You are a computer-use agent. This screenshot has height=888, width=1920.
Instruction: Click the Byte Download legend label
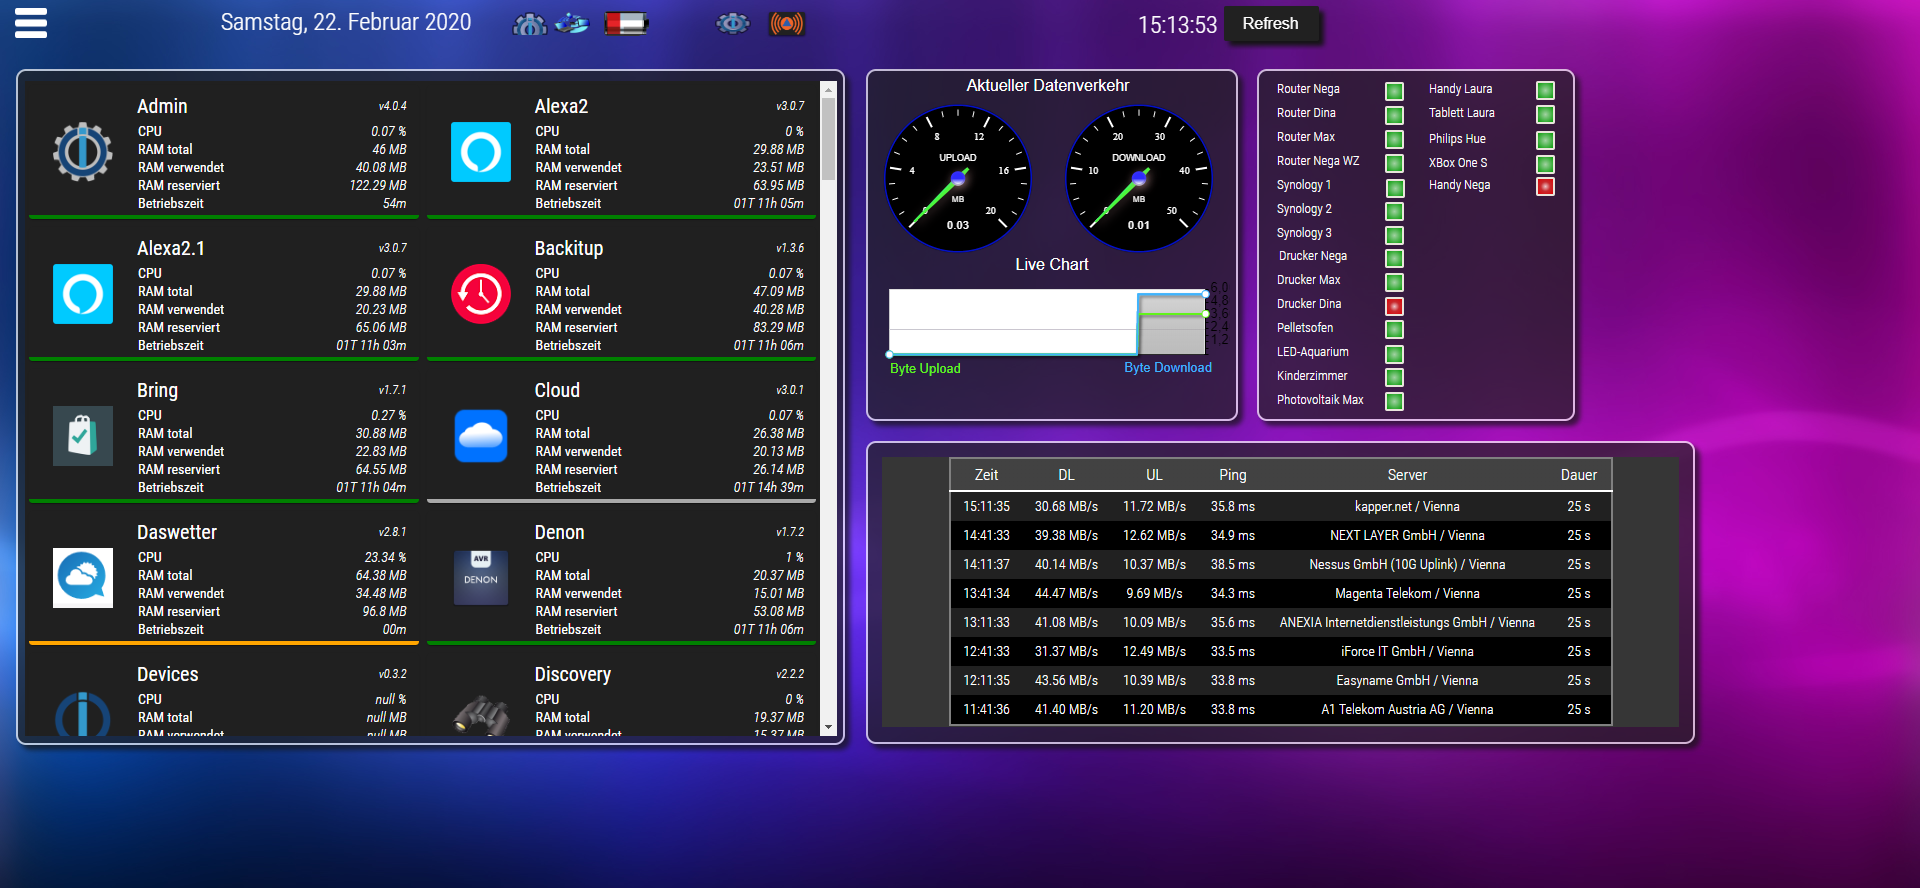click(x=1167, y=368)
